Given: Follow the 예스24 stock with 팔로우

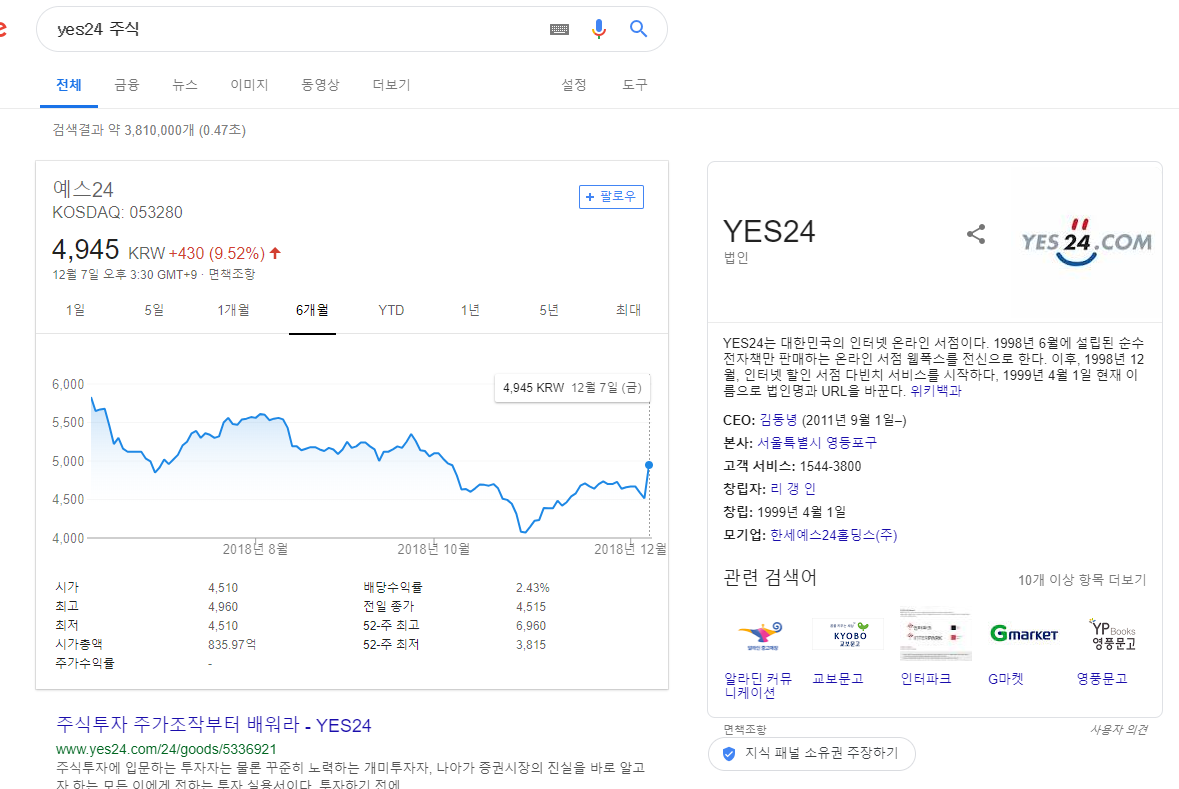Looking at the screenshot, I should click(x=611, y=196).
